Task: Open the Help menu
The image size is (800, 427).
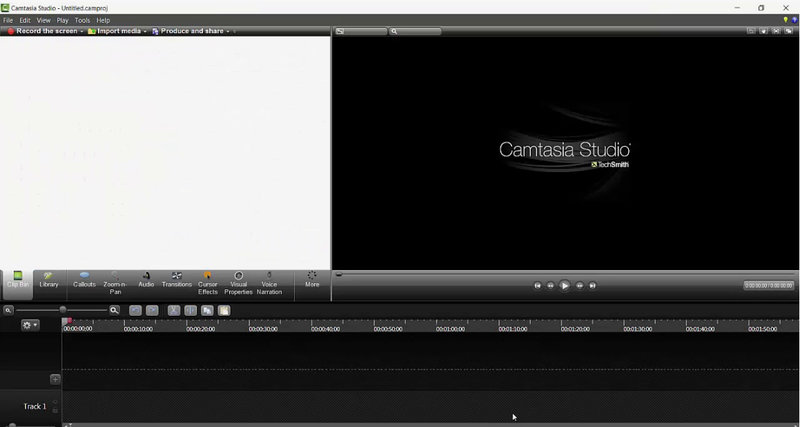Action: click(103, 20)
